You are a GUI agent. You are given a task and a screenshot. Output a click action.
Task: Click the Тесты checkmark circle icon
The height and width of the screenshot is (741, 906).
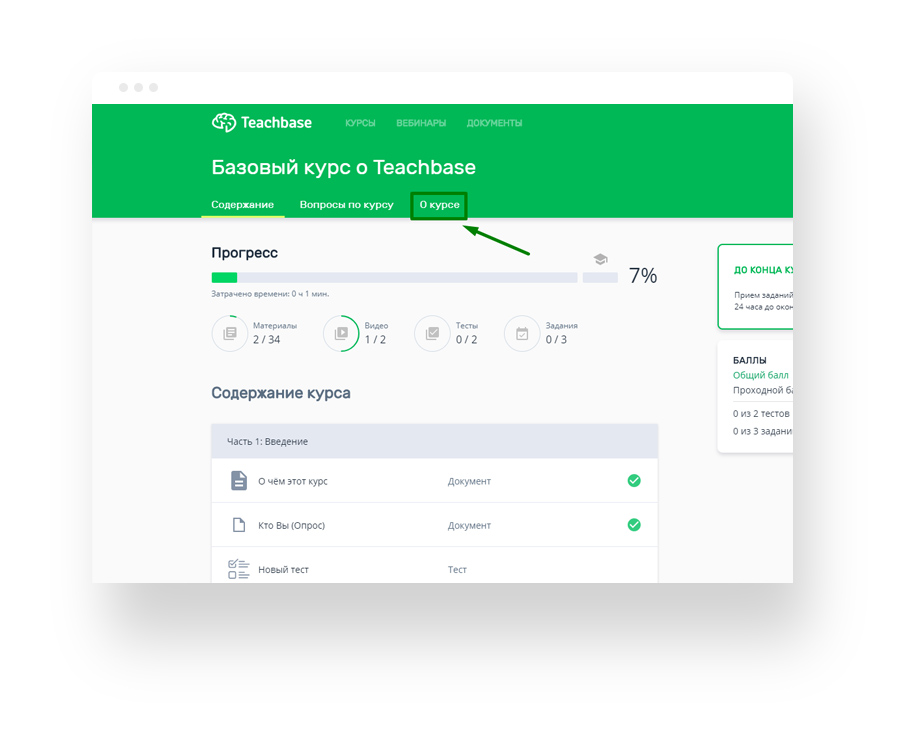click(432, 334)
